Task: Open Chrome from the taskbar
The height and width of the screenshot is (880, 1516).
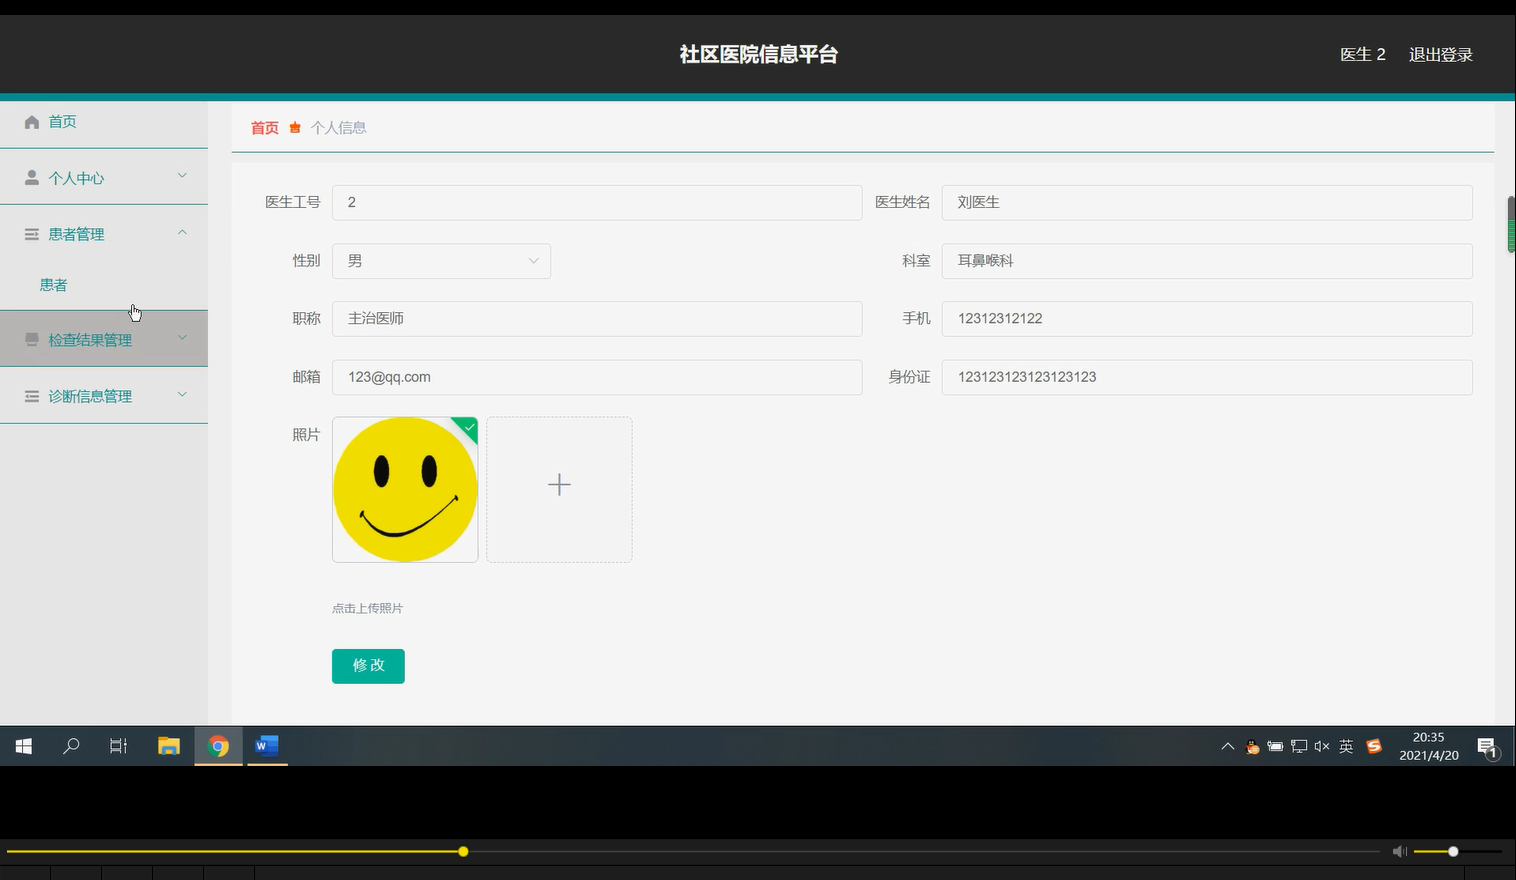Action: (x=218, y=746)
